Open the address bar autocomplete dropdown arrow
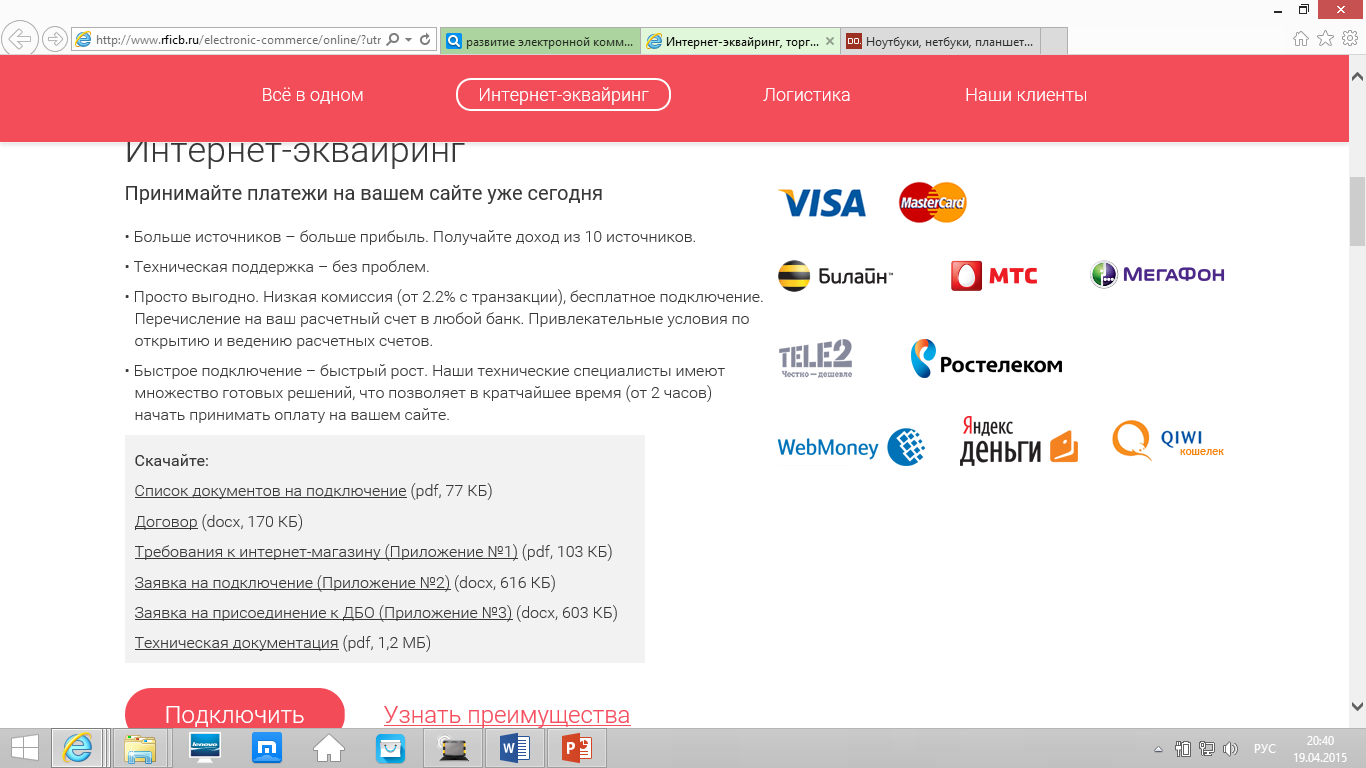The height and width of the screenshot is (768, 1366). pyautogui.click(x=409, y=40)
